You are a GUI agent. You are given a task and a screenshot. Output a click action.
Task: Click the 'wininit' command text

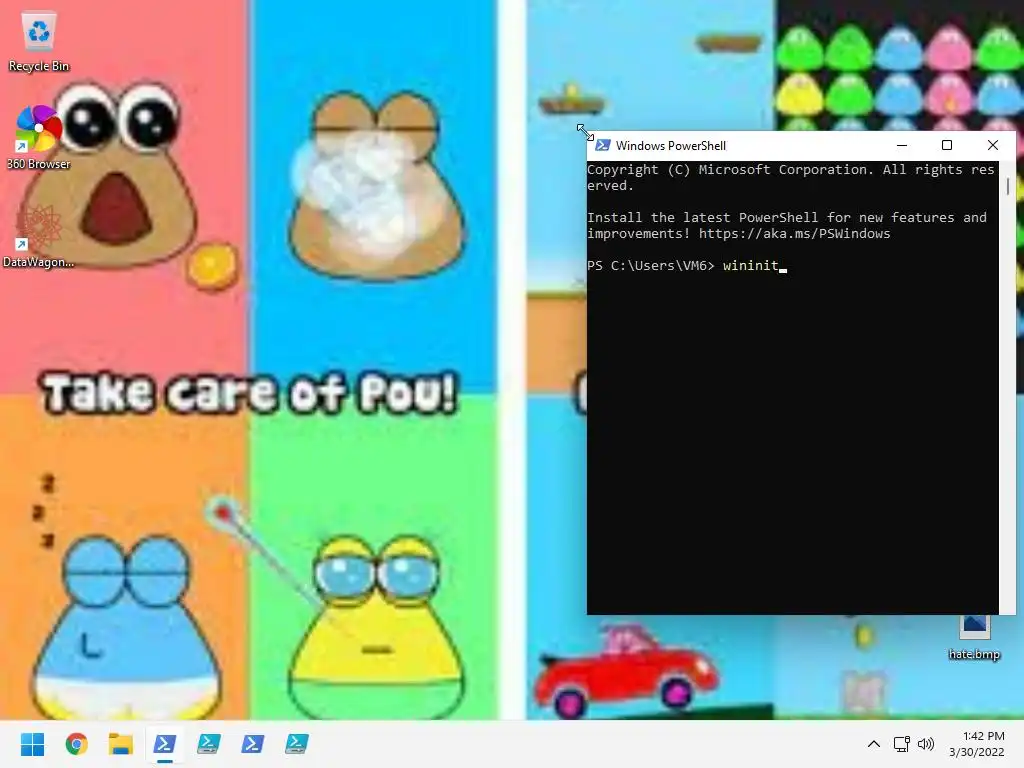coord(750,265)
